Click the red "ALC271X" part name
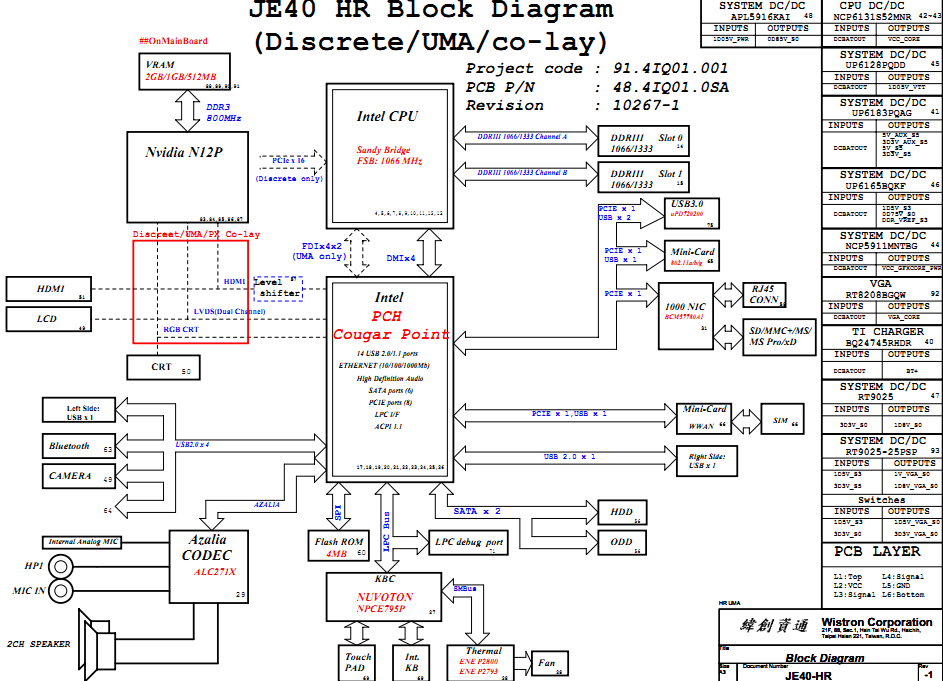 [x=215, y=572]
